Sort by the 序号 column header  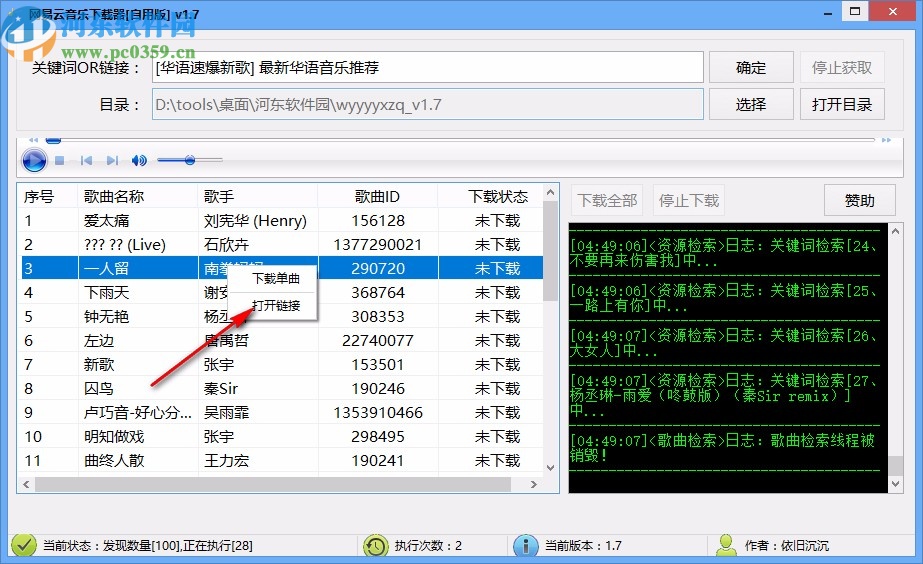49,196
